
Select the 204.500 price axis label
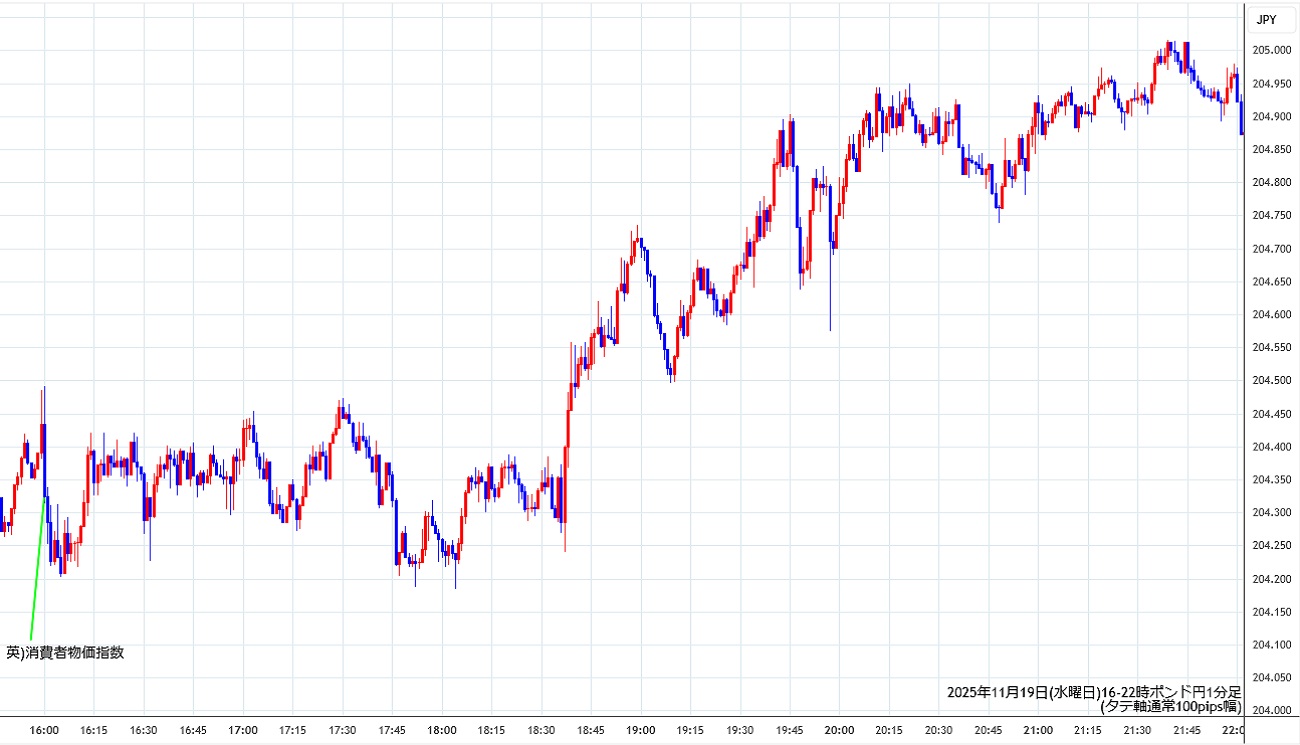coord(1272,380)
